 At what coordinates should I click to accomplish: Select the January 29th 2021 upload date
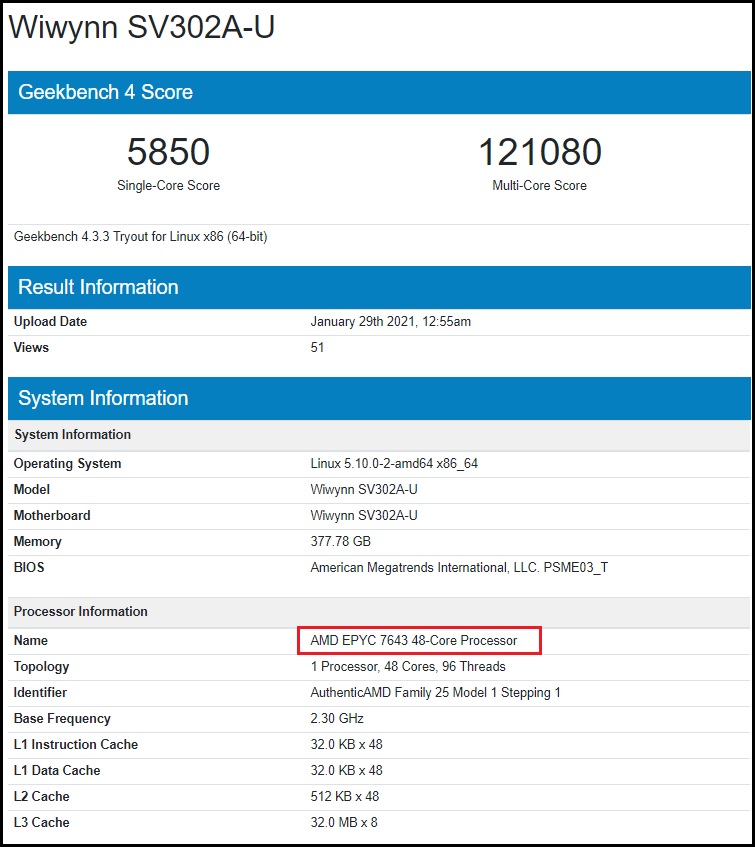tap(390, 321)
